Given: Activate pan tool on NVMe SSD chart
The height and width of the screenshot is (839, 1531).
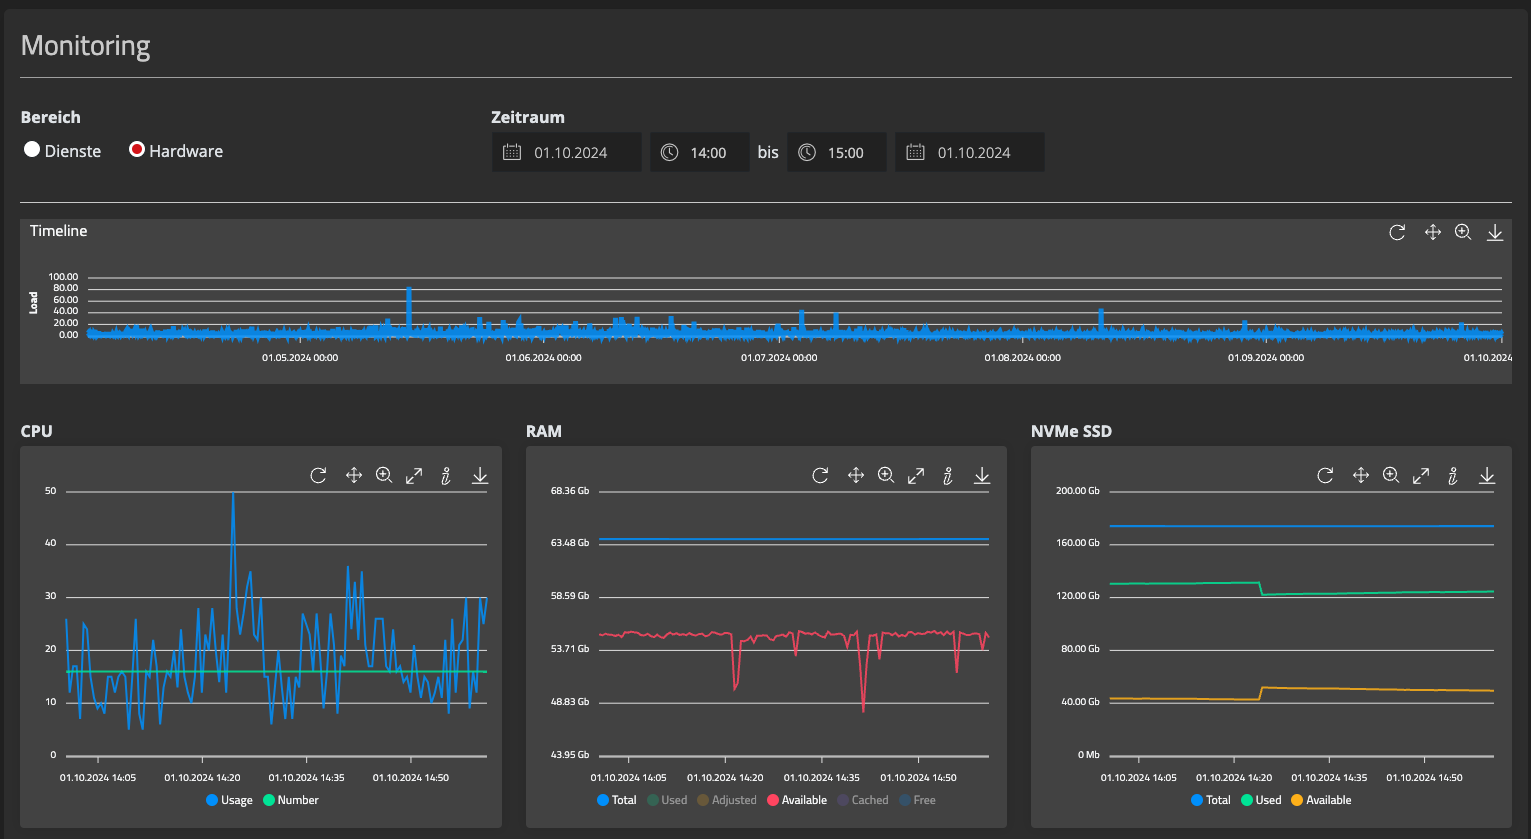Looking at the screenshot, I should coord(1360,475).
